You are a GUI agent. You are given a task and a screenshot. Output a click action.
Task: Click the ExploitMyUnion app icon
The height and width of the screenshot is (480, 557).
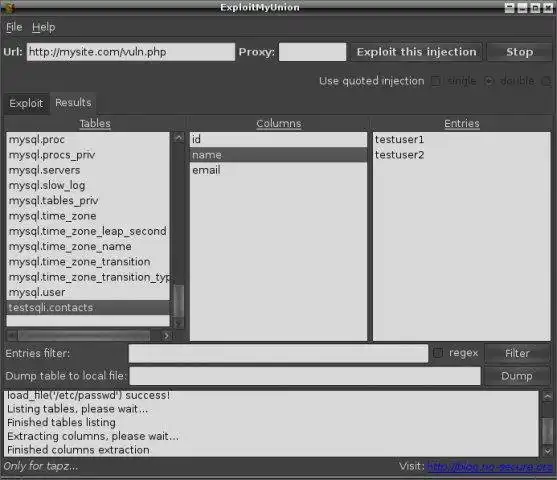coord(8,7)
